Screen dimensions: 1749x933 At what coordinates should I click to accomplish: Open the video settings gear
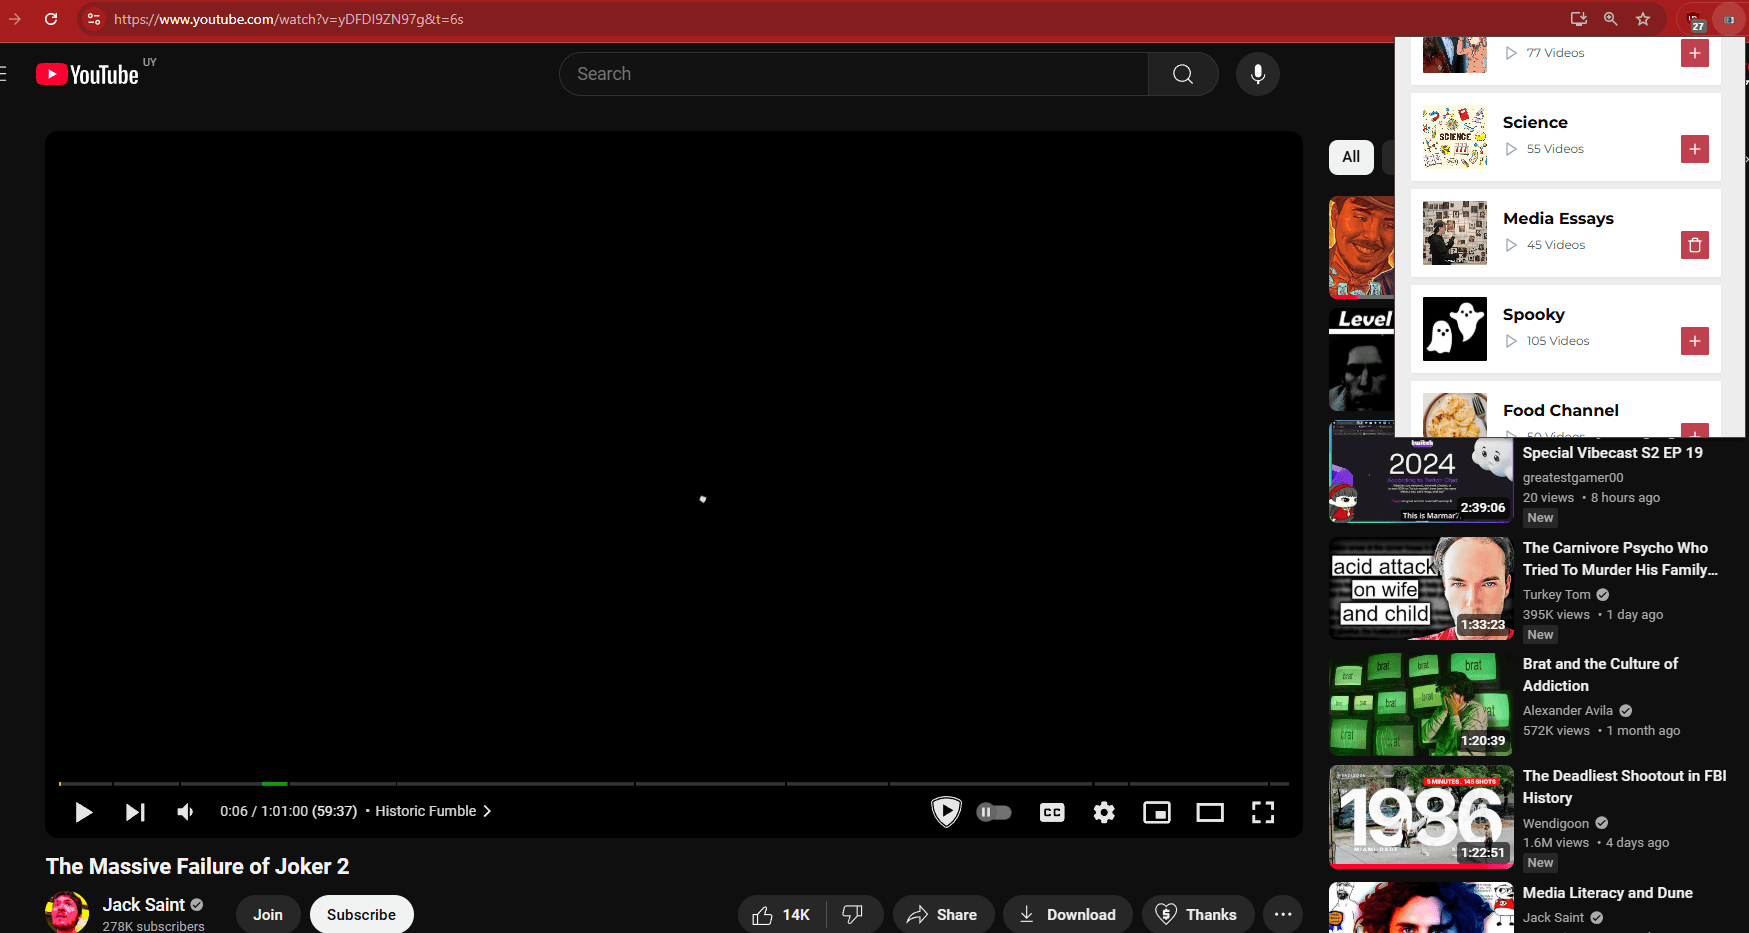(1104, 812)
